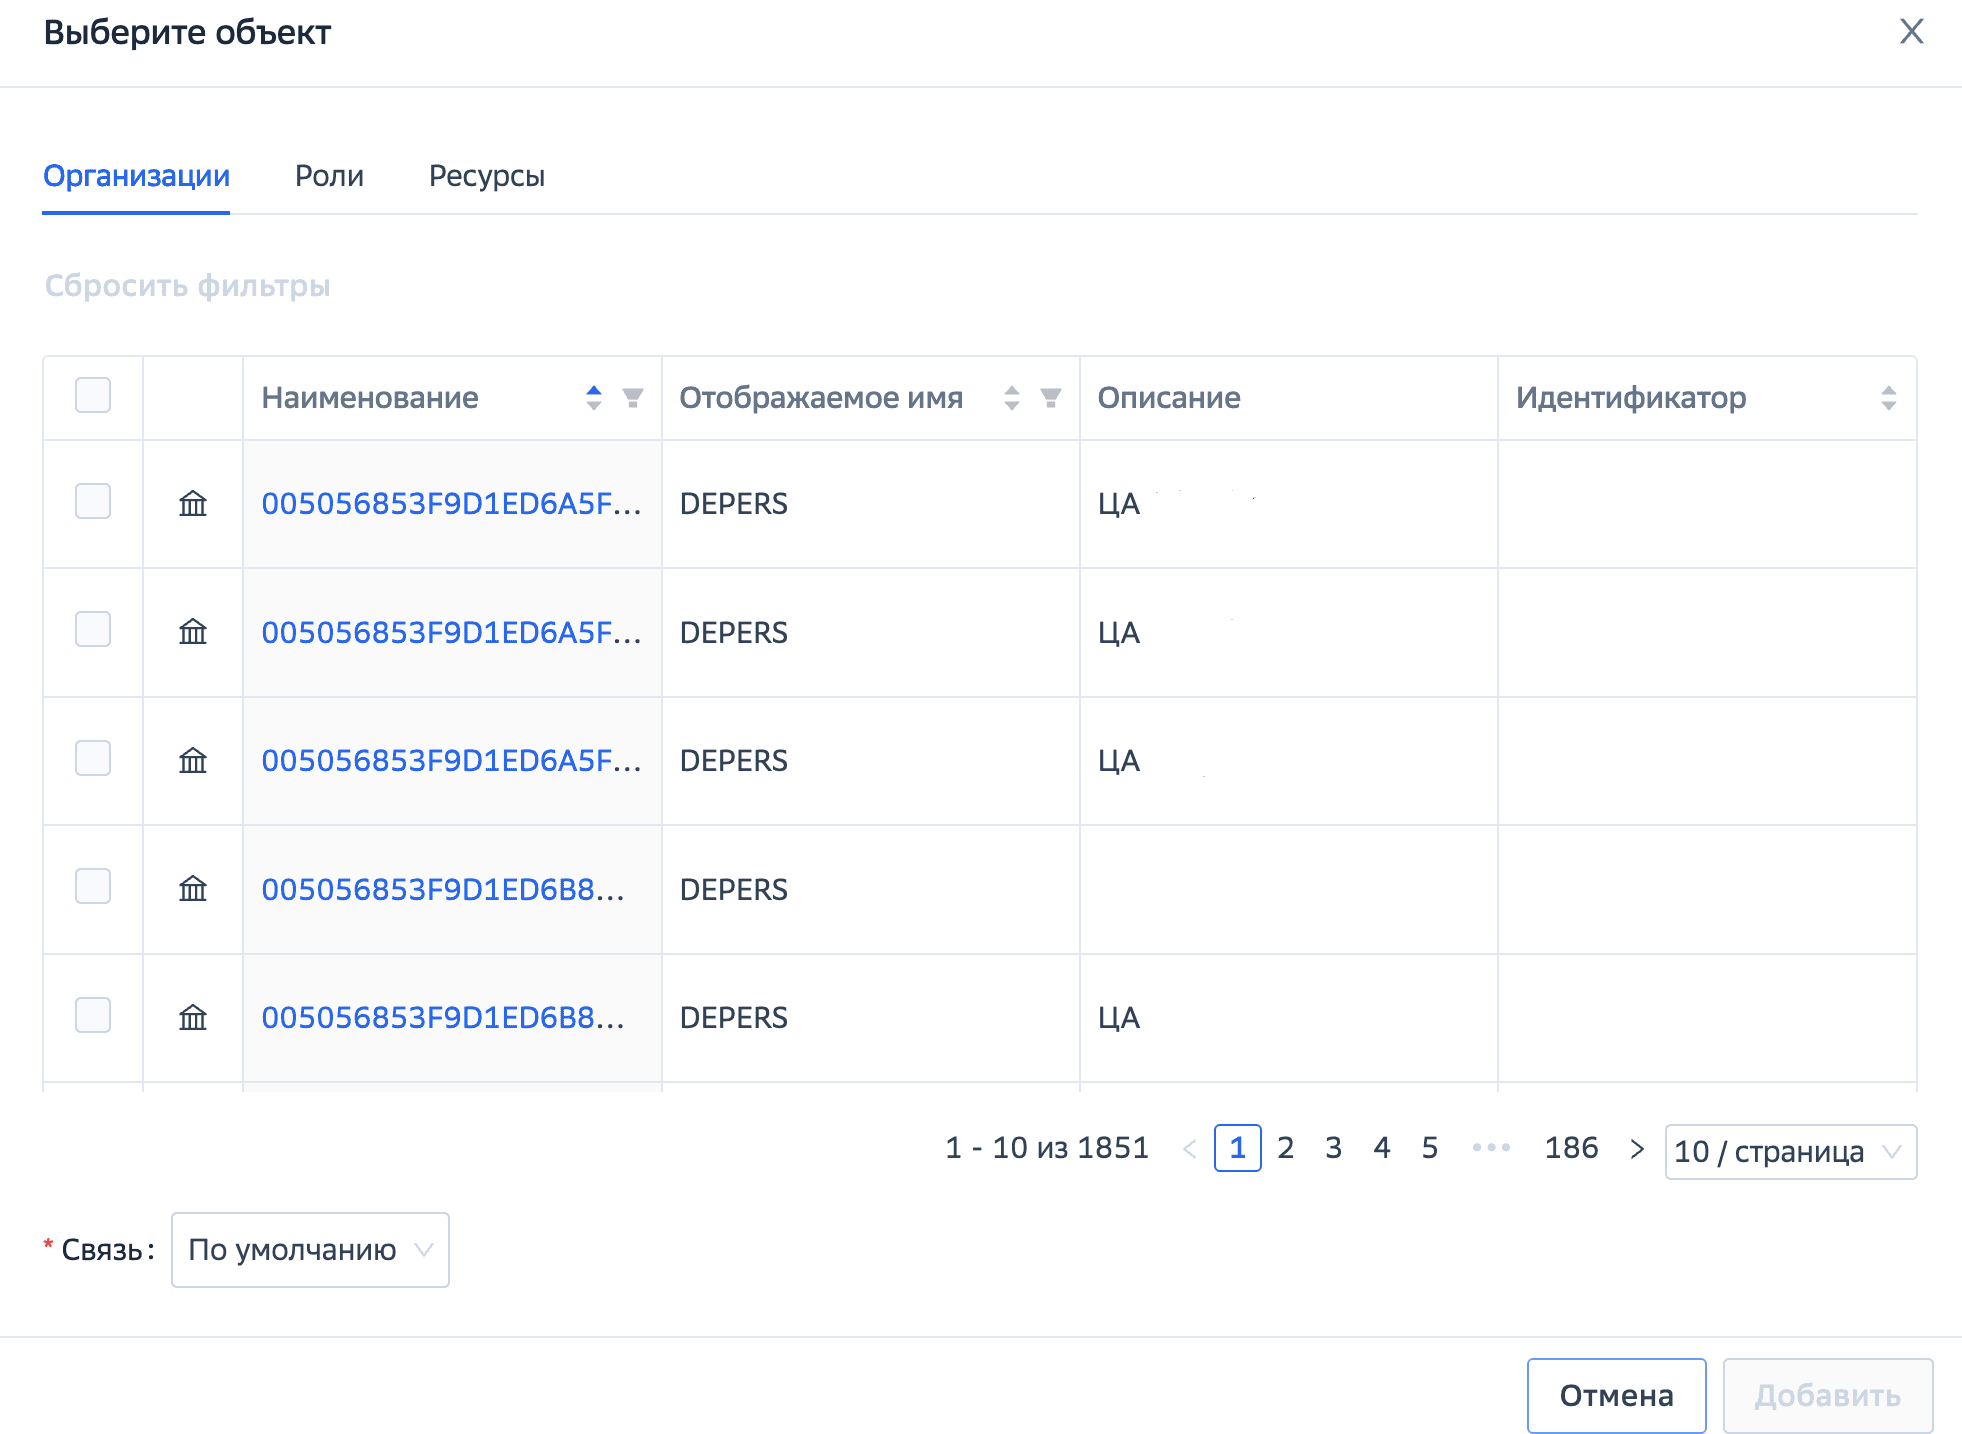The width and height of the screenshot is (1962, 1434).
Task: Switch to the Роли tab
Action: [x=329, y=176]
